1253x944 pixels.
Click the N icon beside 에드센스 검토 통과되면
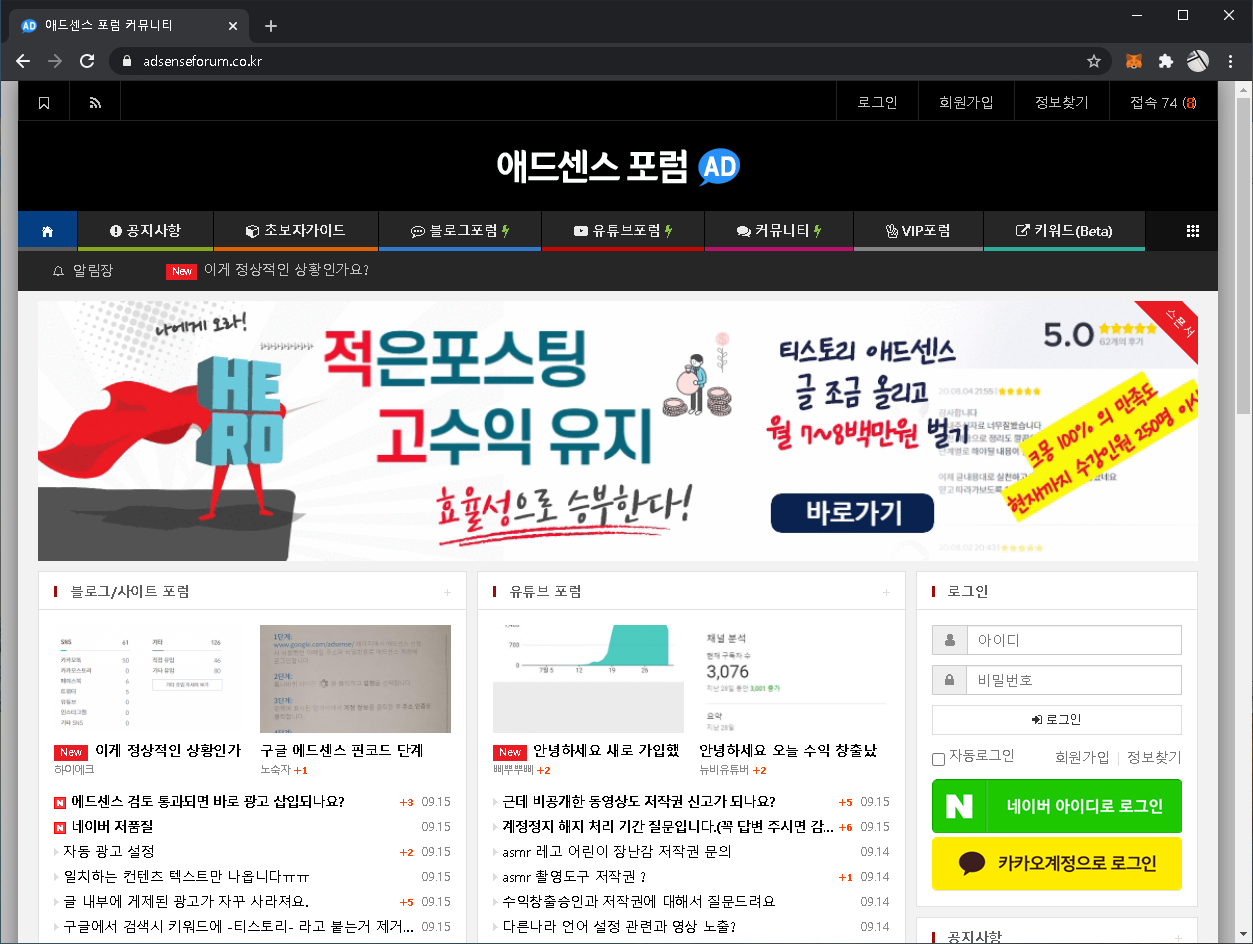pos(59,802)
